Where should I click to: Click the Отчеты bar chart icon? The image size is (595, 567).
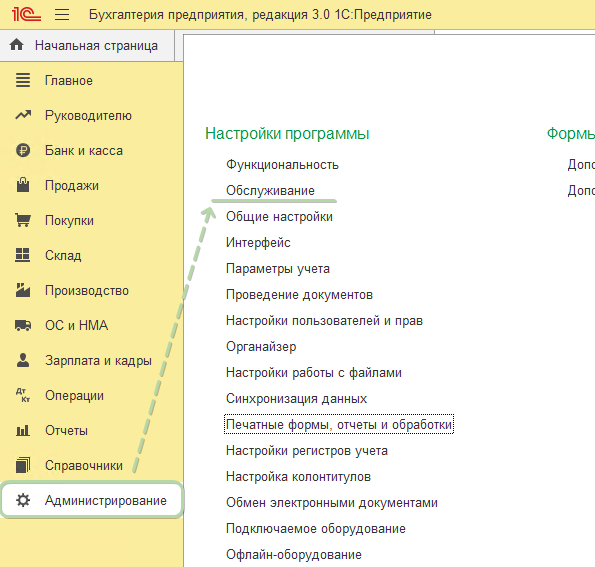point(23,430)
